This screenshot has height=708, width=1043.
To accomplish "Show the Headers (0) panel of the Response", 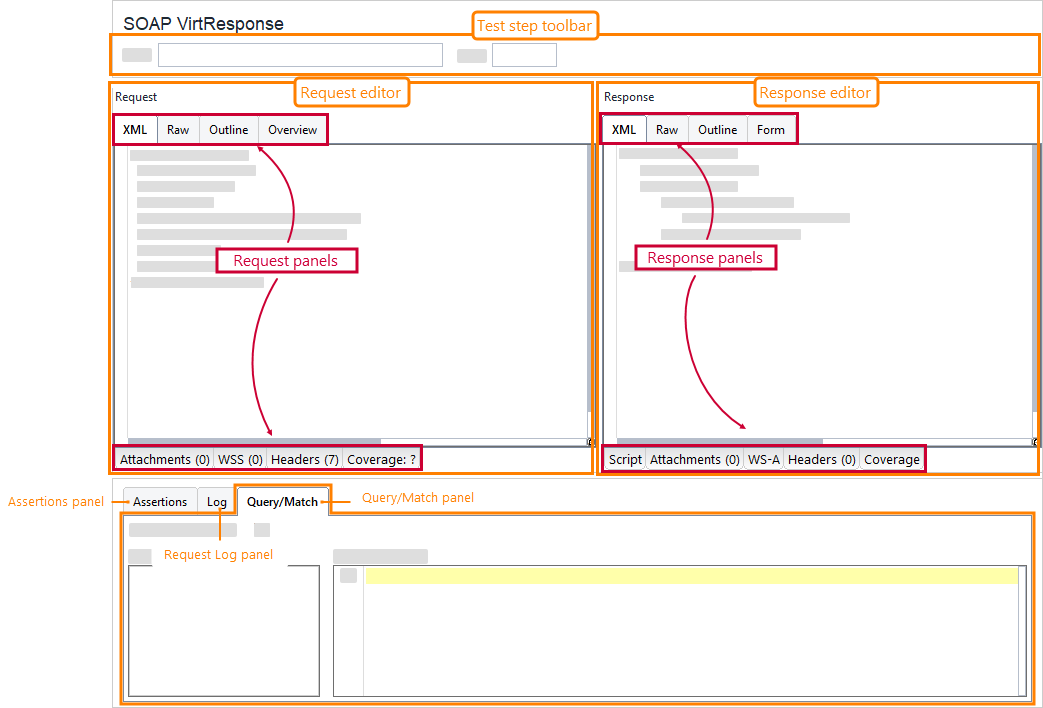I will (821, 459).
